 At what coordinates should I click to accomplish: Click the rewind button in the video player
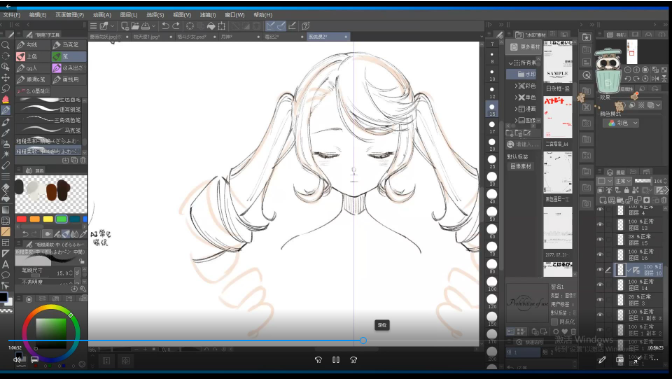[x=318, y=360]
